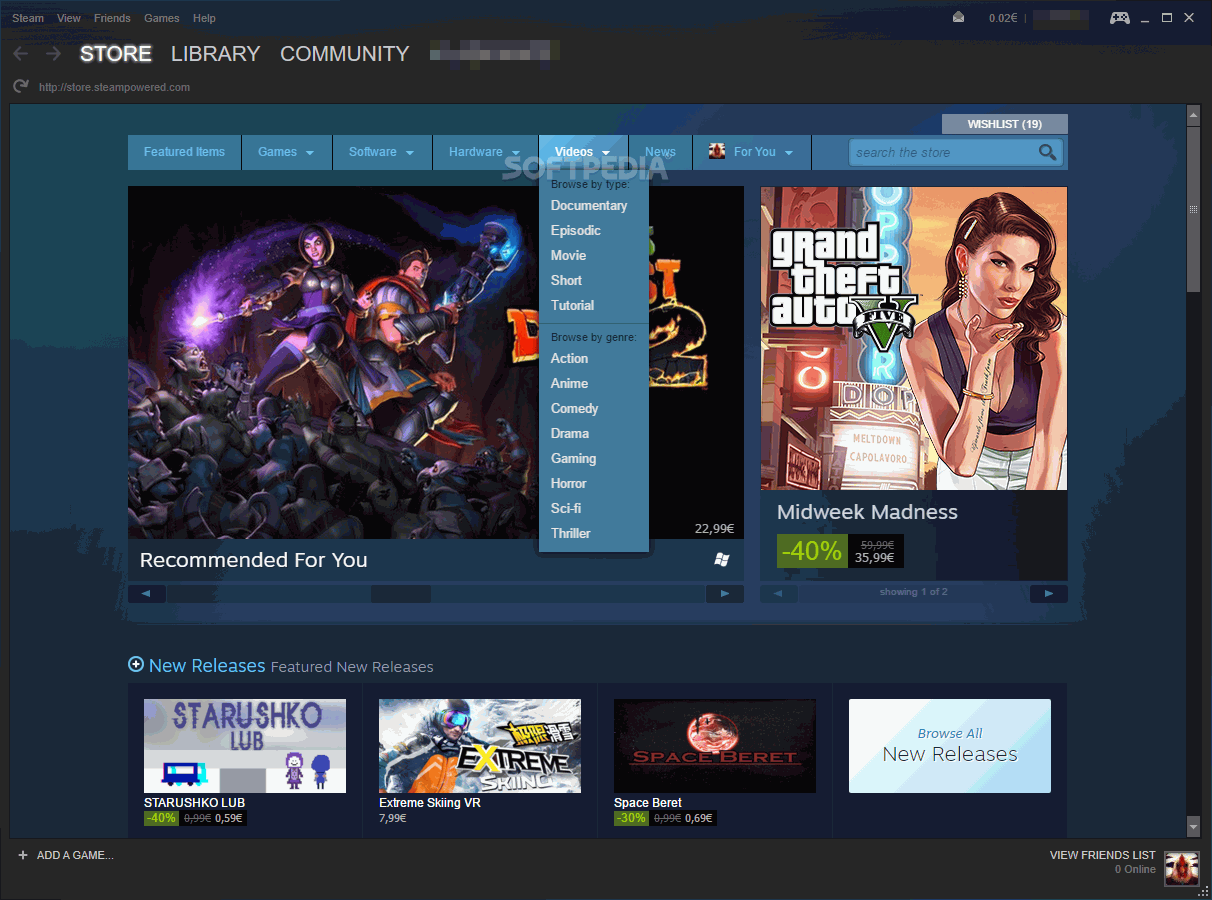Screen dimensions: 1212x900
Task: Open Featured Items page
Action: (x=184, y=152)
